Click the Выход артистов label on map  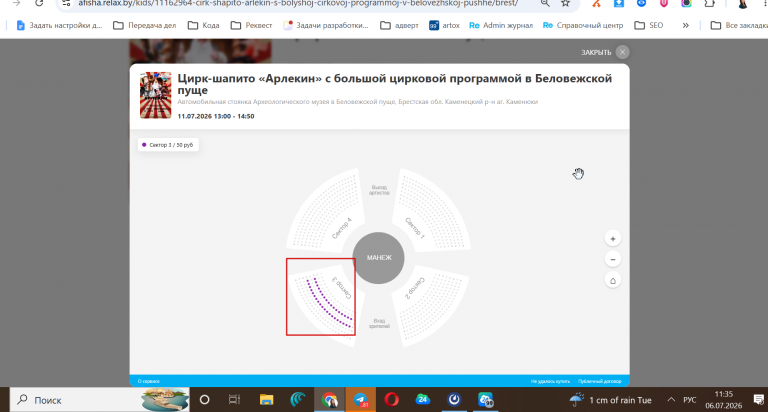(x=379, y=190)
